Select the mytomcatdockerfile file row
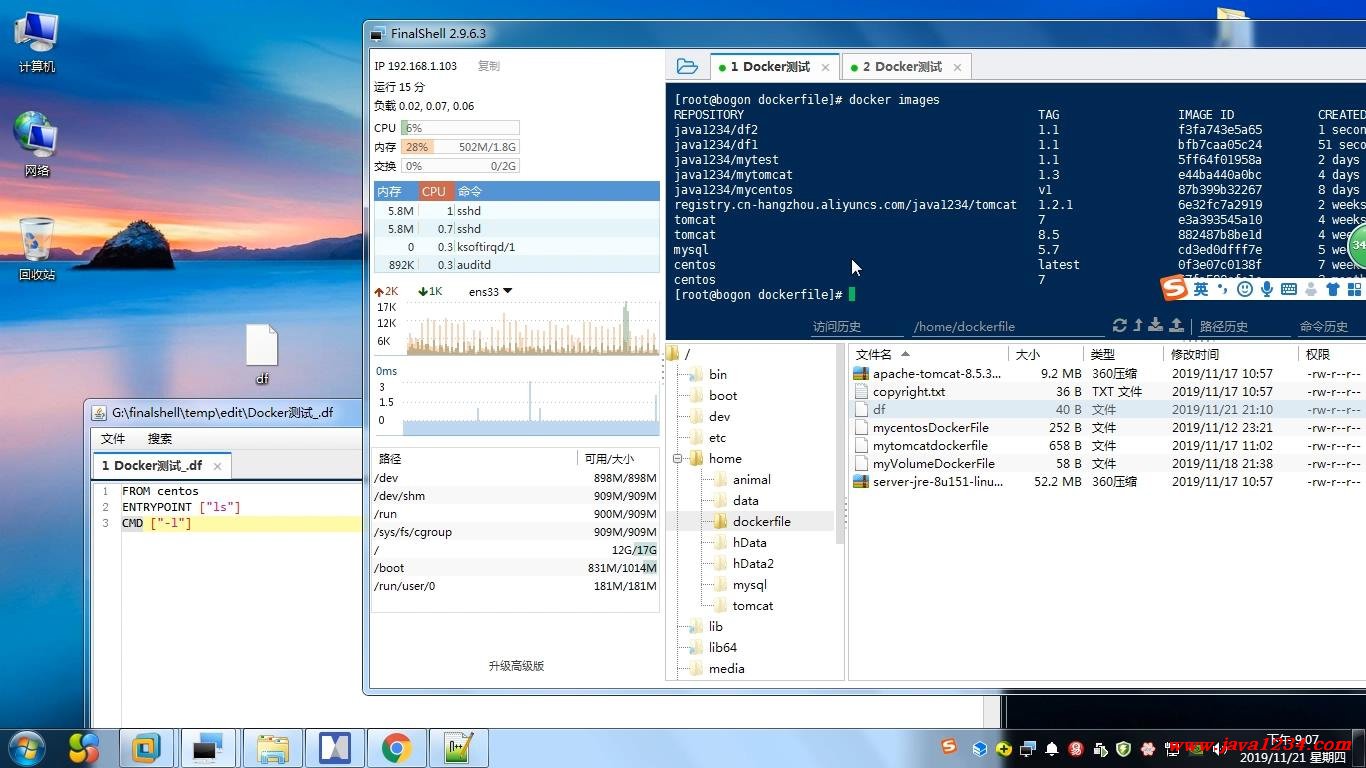Screen dimensions: 1366x768 coord(1108,445)
